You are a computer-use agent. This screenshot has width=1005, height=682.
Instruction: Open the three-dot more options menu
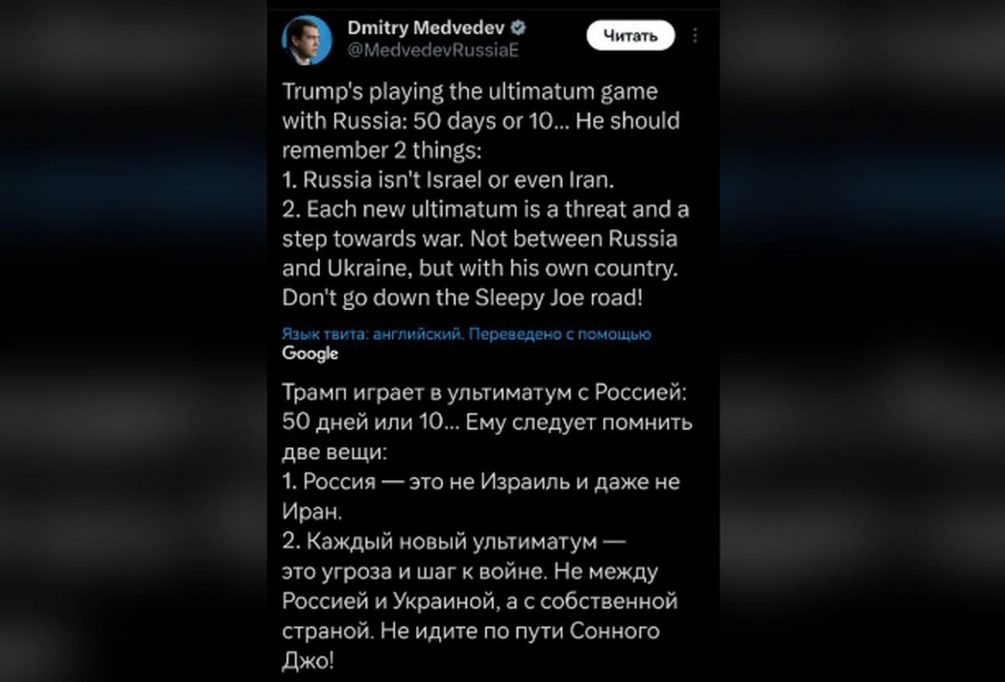(695, 35)
